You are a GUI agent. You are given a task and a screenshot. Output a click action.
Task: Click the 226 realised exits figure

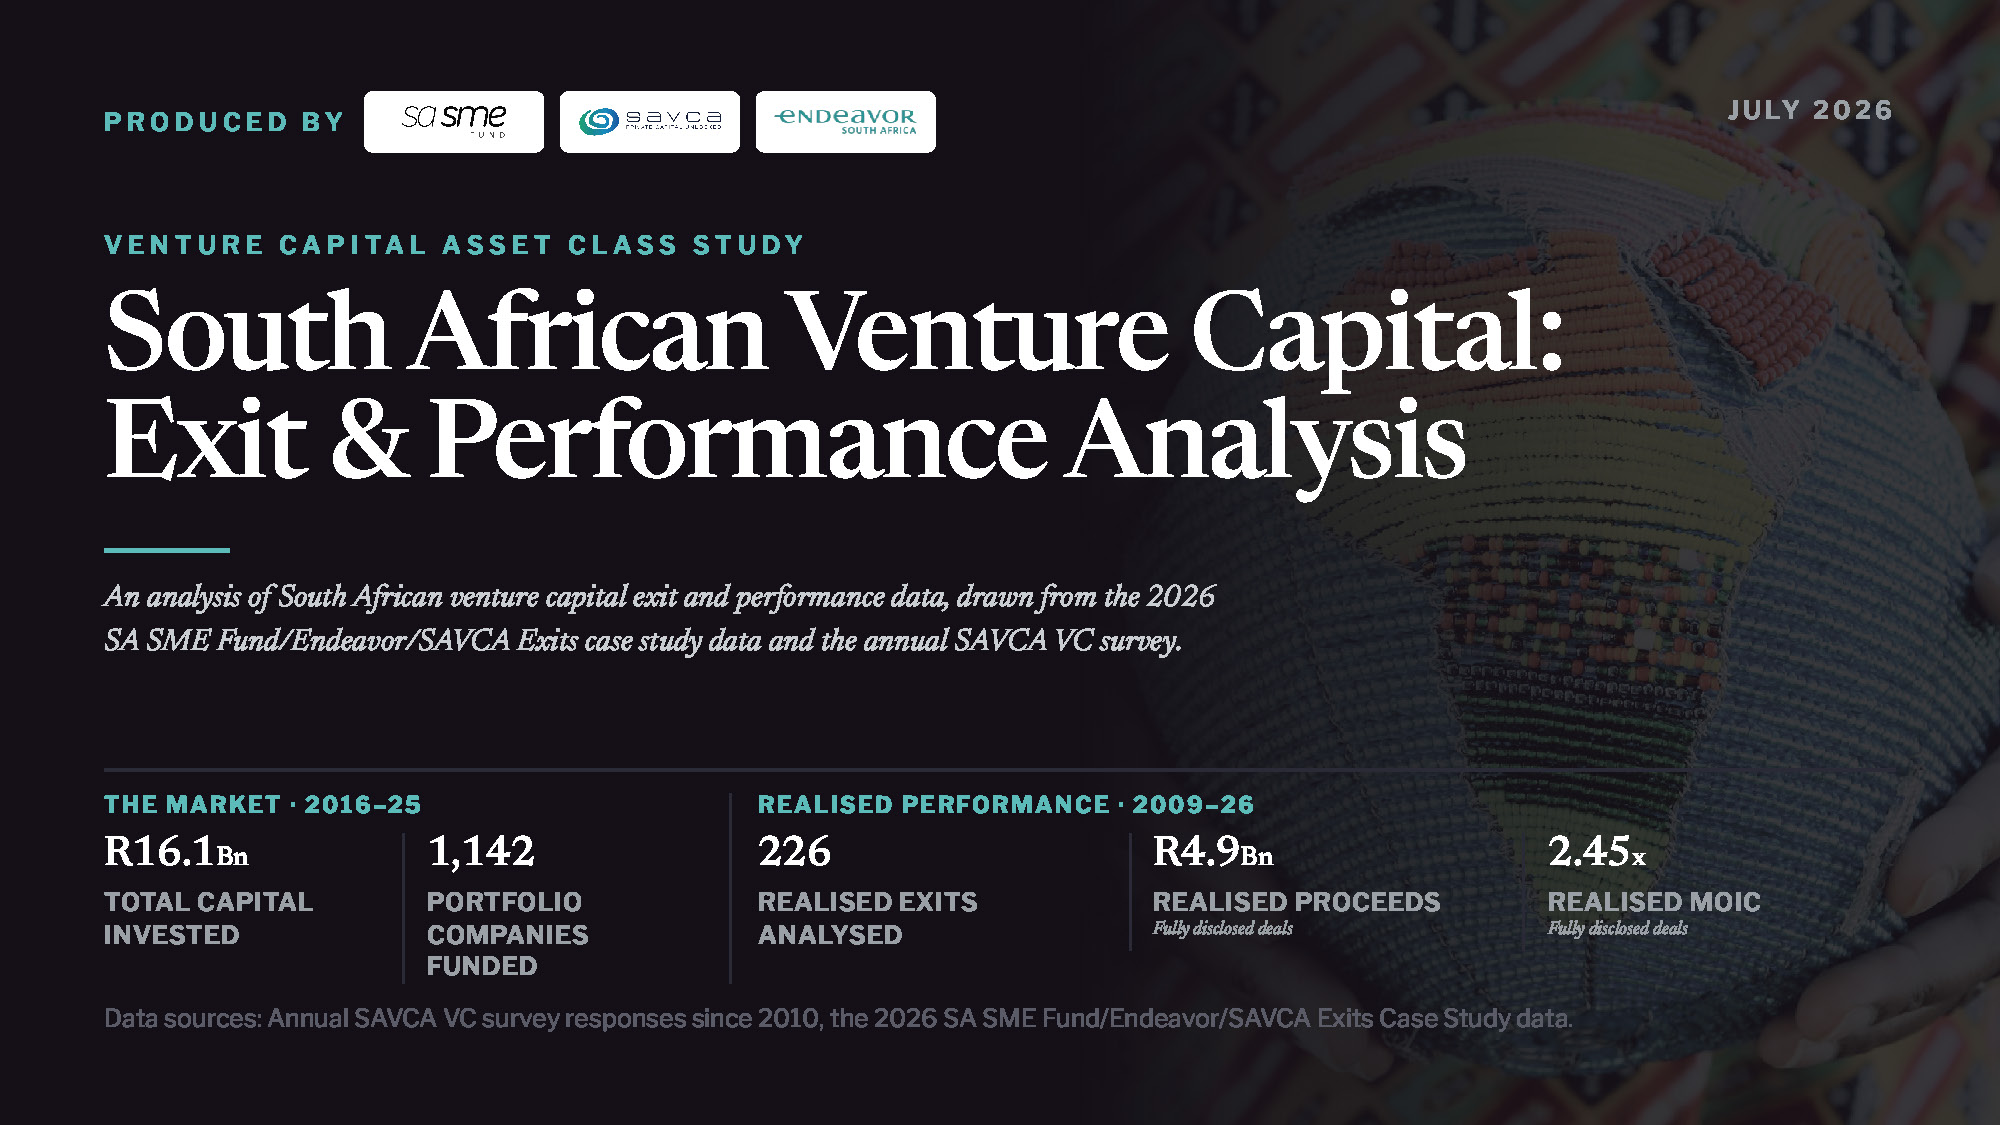(794, 852)
